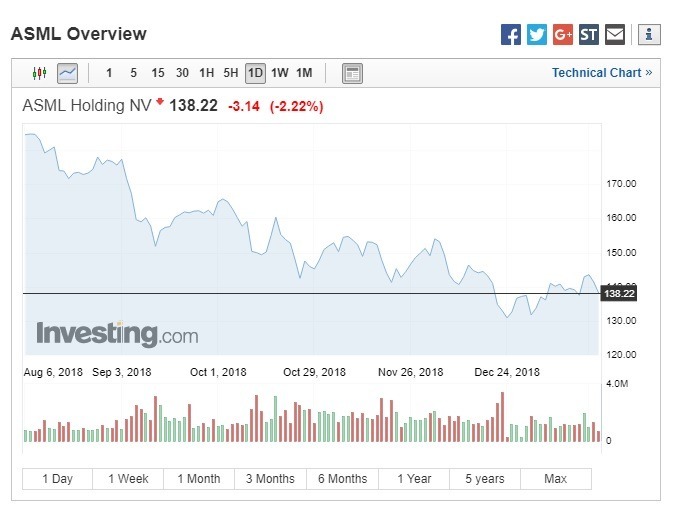The width and height of the screenshot is (675, 508).
Task: Click the 150.00 axis label
Action: coord(621,253)
